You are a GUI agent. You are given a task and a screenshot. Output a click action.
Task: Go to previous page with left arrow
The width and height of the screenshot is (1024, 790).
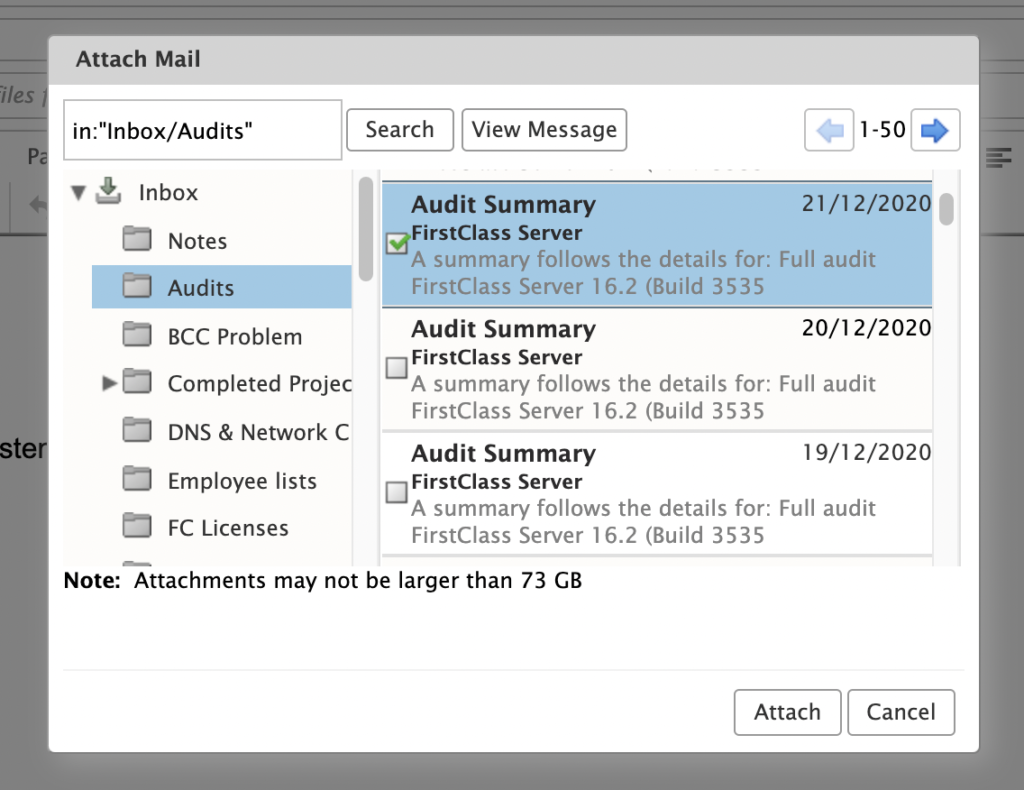pos(829,130)
